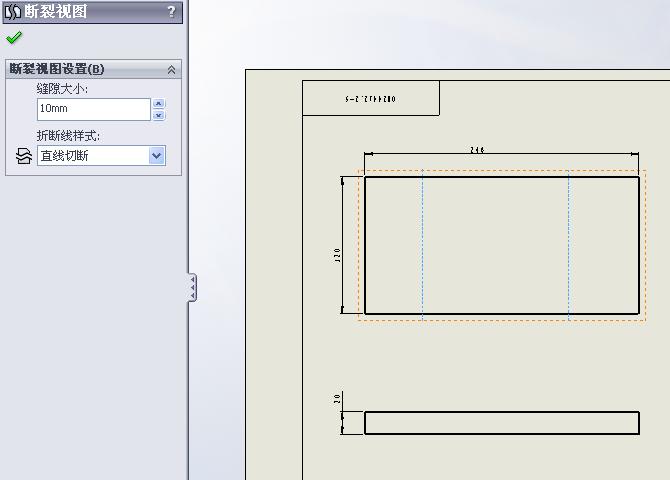This screenshot has height=480, width=670.
Task: Click the 20 thickness dimension text
Action: pos(337,399)
